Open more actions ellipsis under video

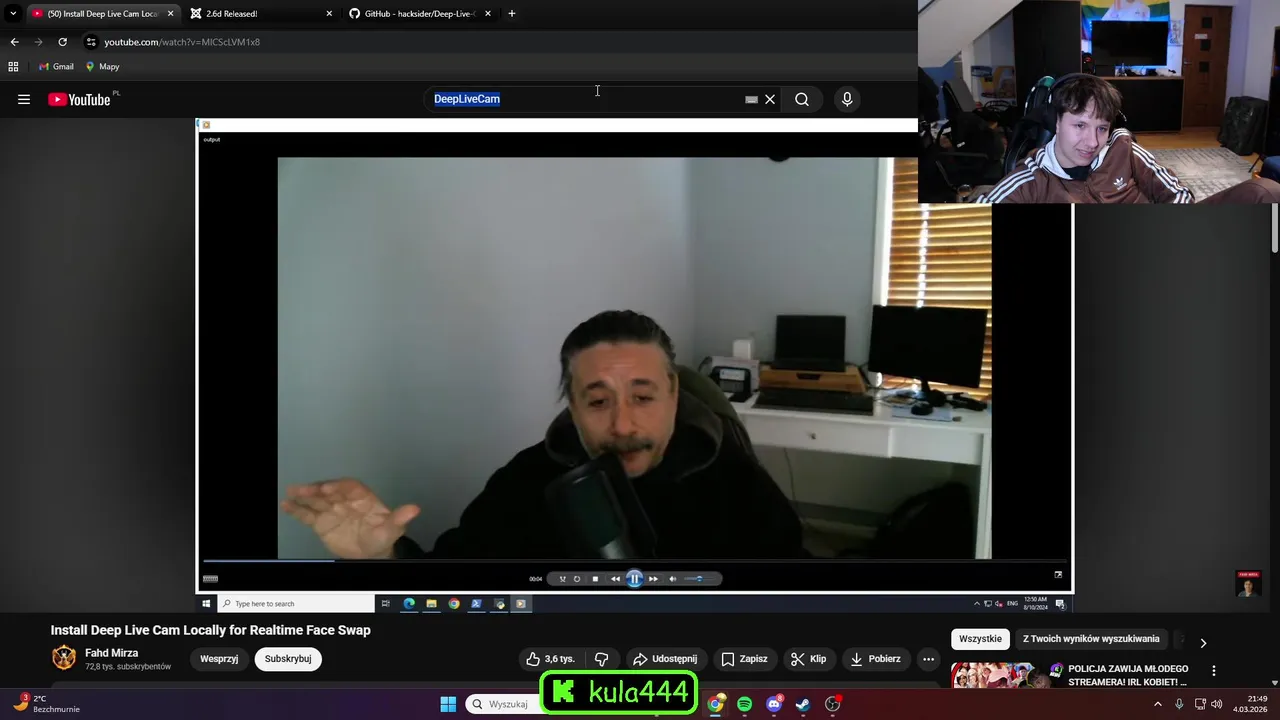[928, 659]
